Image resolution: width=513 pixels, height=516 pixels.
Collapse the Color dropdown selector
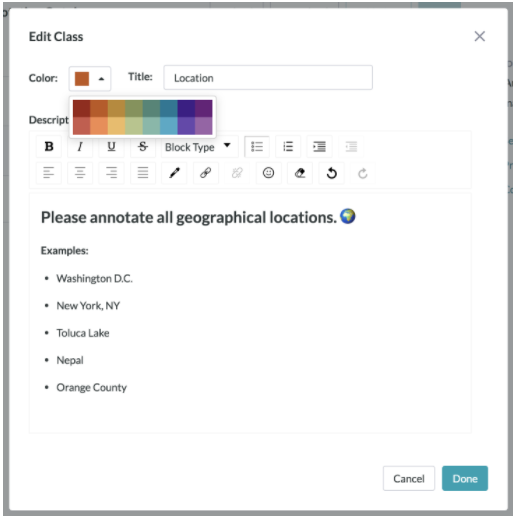(90, 79)
